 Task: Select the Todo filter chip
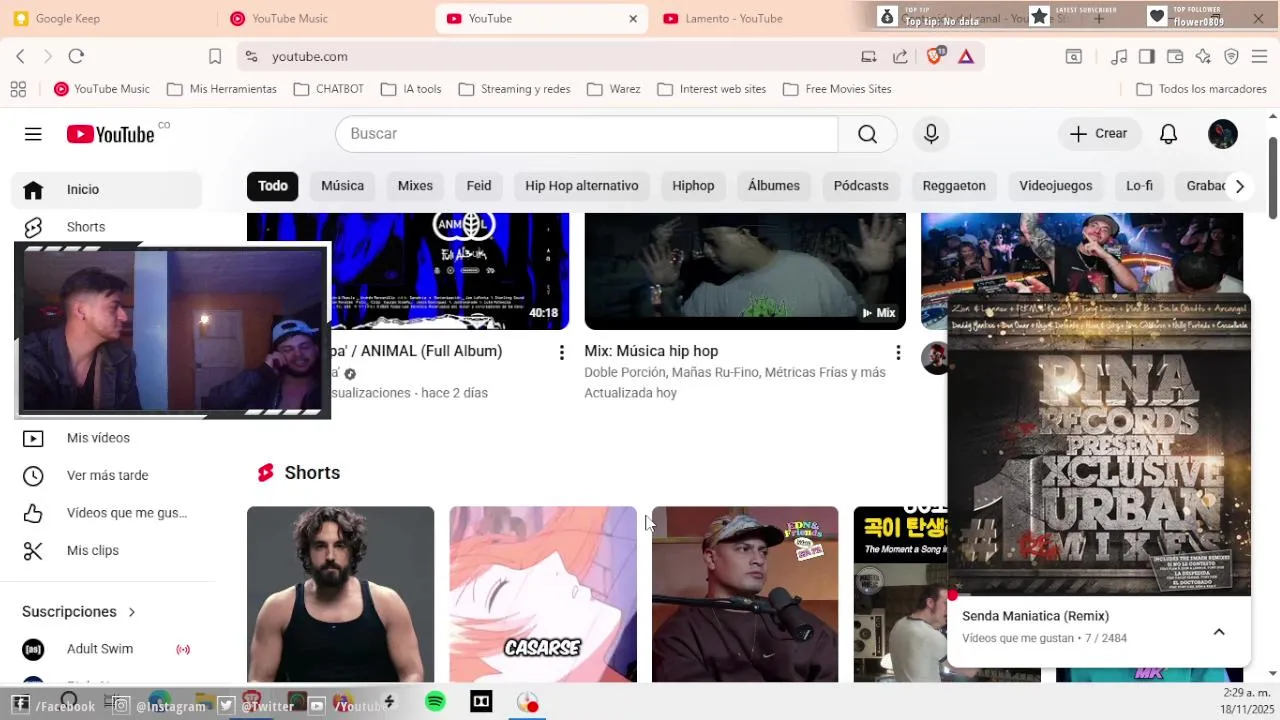pyautogui.click(x=273, y=186)
